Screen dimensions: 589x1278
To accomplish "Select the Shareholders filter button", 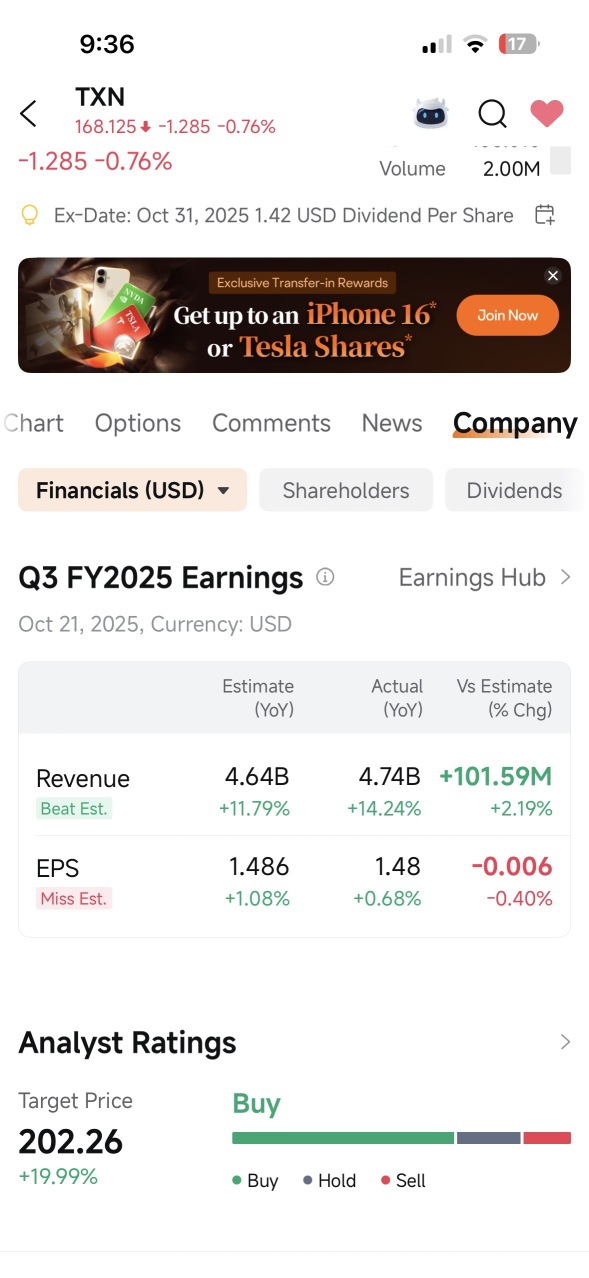I will [346, 490].
